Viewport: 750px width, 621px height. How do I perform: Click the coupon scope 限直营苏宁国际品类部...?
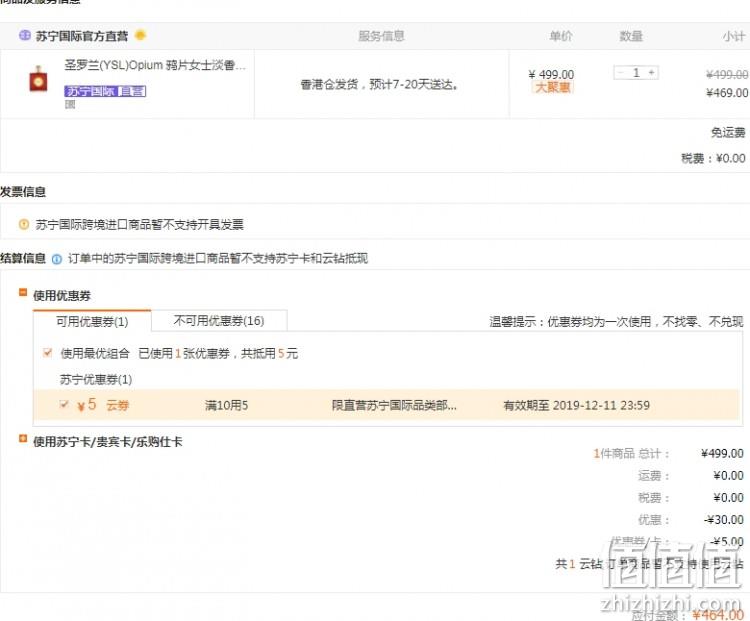(x=394, y=406)
